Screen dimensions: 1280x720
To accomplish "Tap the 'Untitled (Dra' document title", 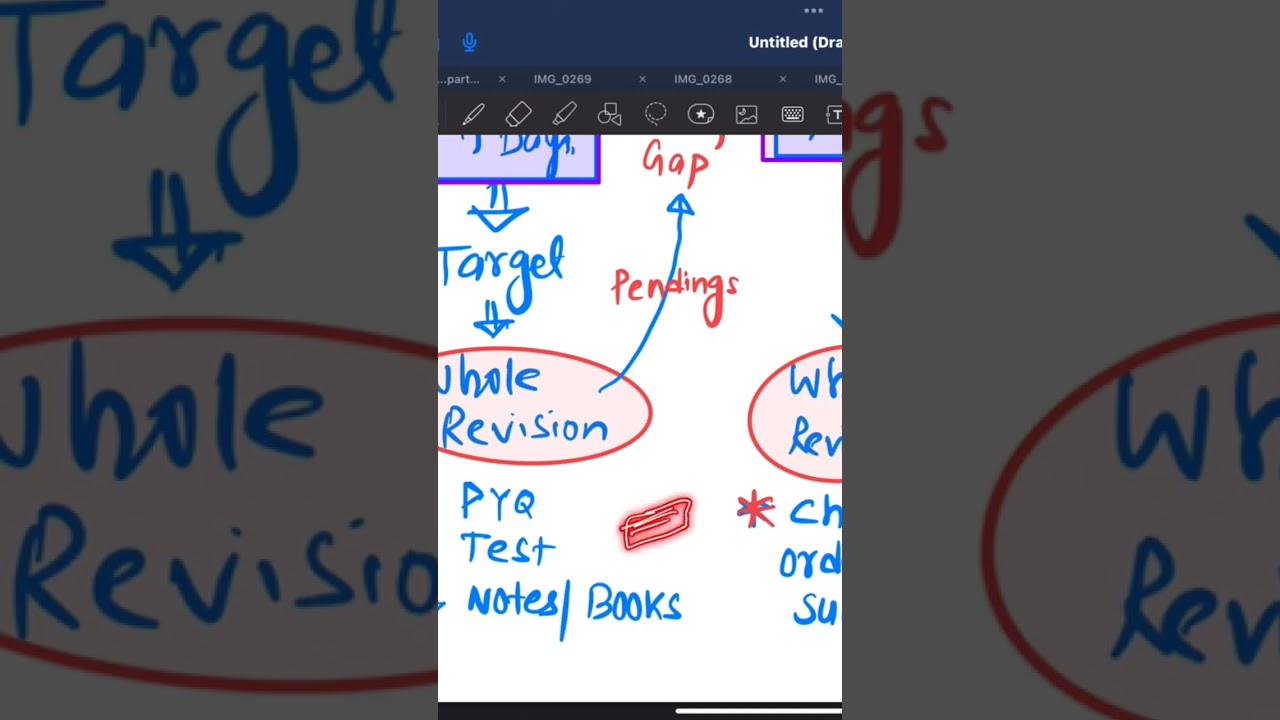I will [795, 42].
